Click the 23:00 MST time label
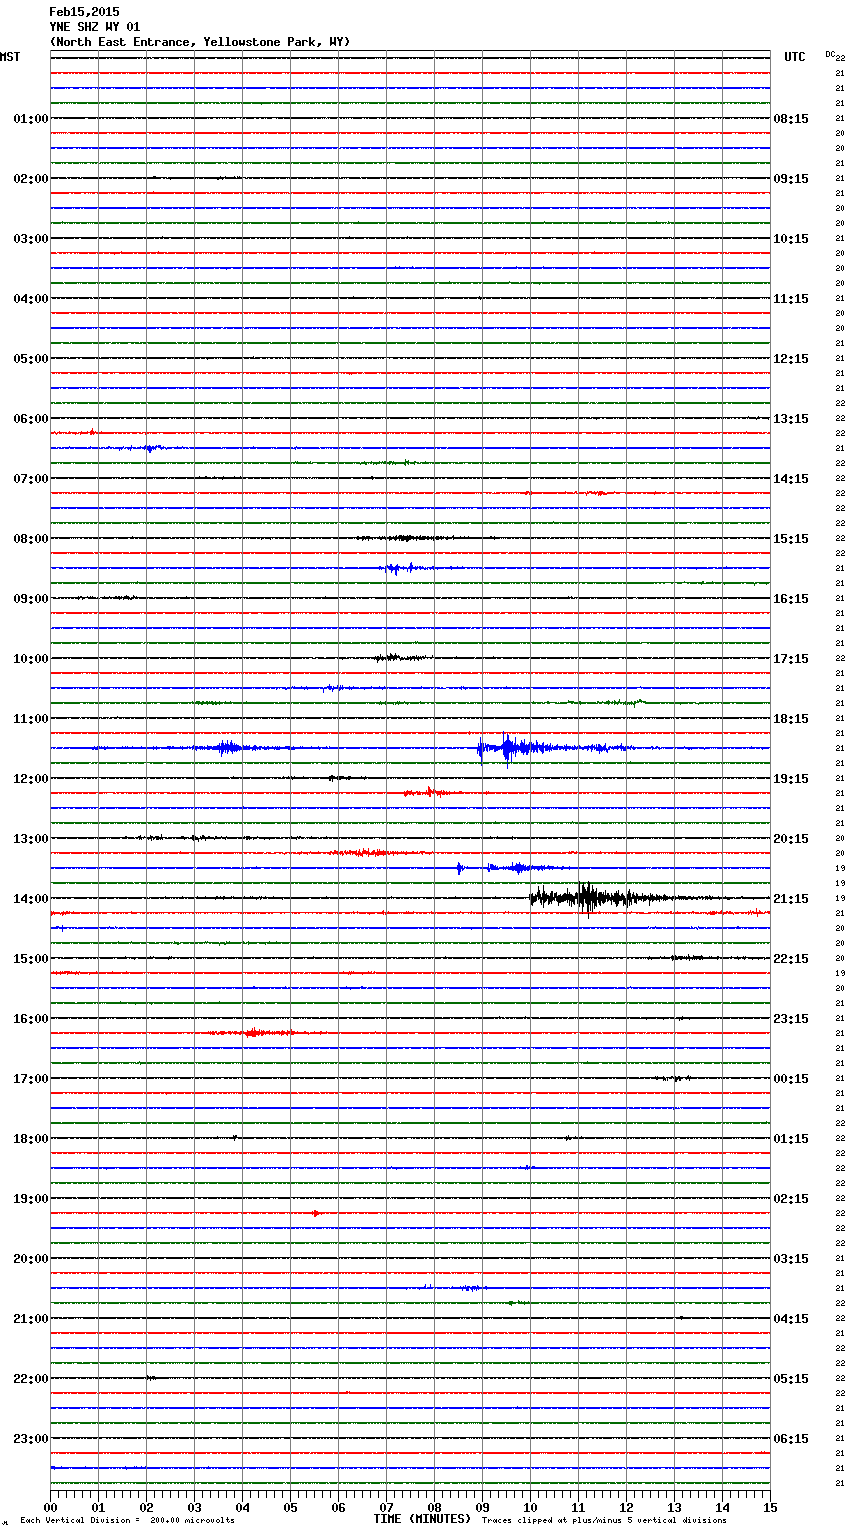 30,1439
